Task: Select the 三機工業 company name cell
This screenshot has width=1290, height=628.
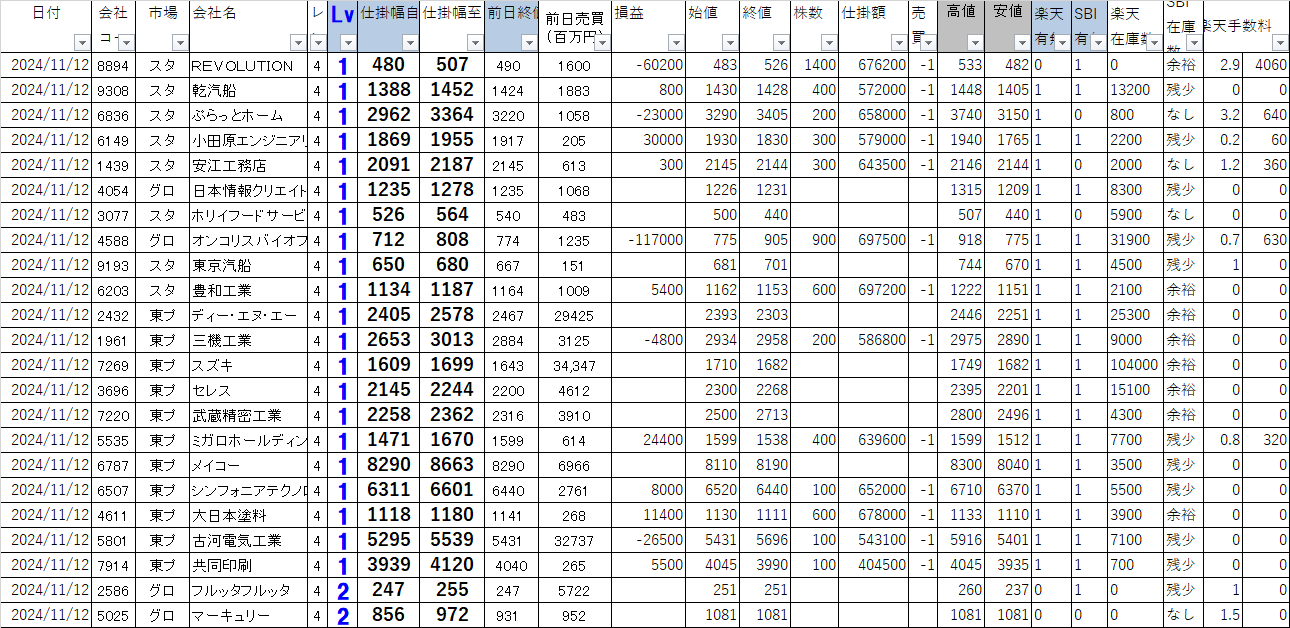Action: (249, 340)
